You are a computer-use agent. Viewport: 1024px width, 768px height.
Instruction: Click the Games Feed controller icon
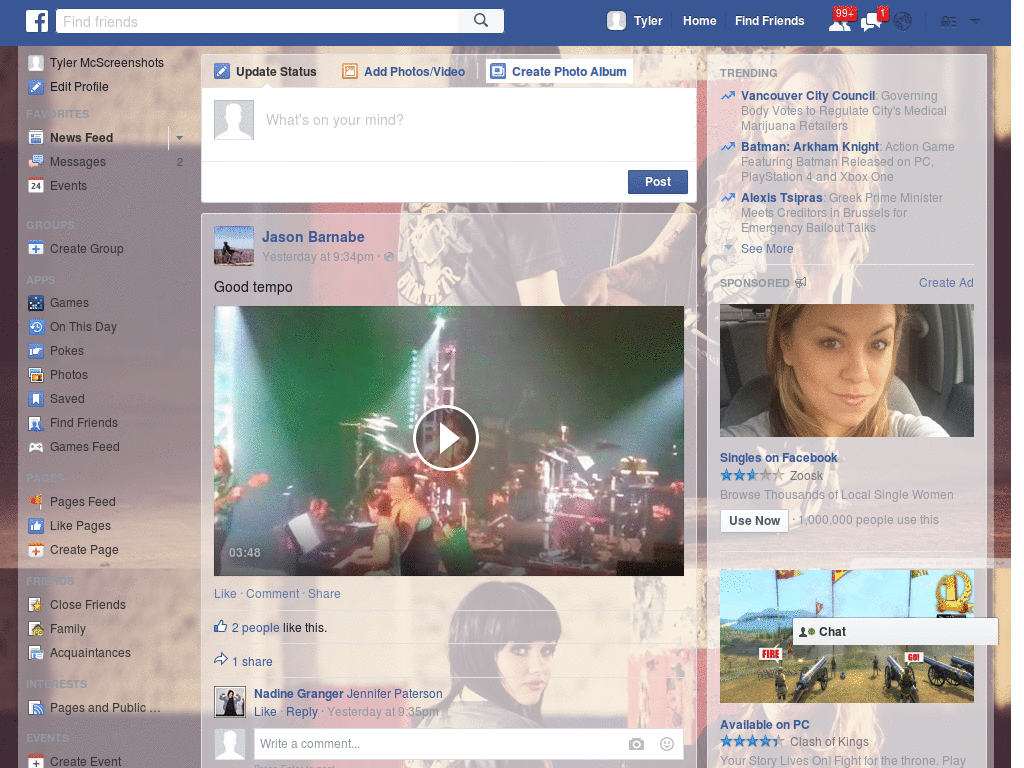tap(36, 447)
